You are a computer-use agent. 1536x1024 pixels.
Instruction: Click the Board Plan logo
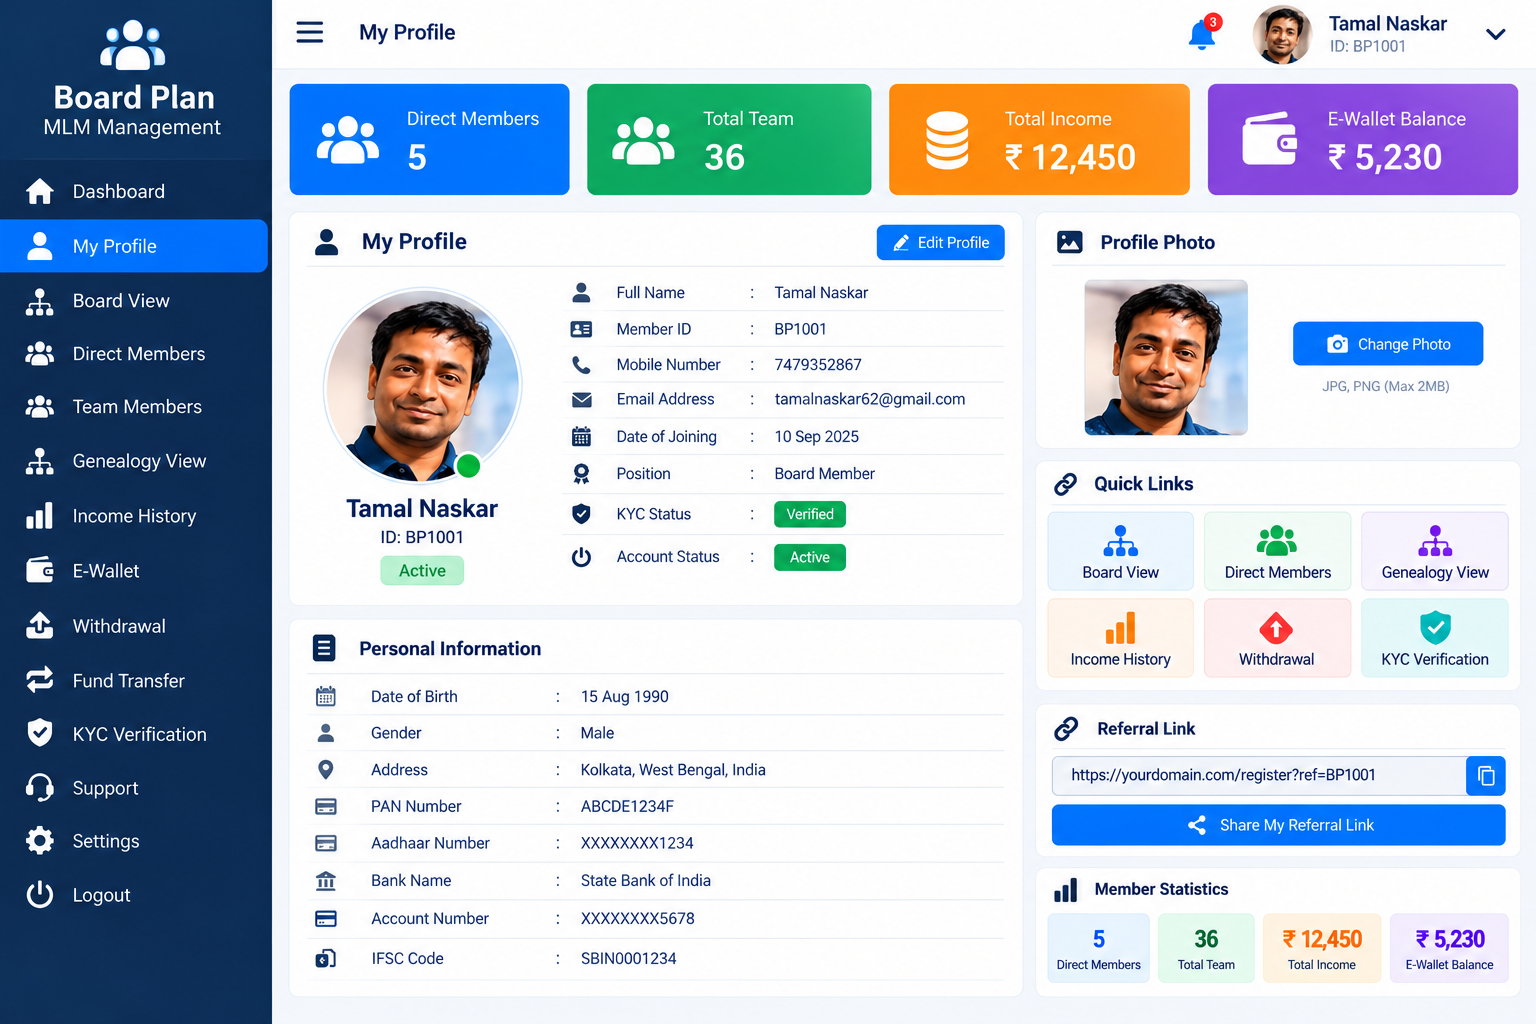pyautogui.click(x=134, y=80)
